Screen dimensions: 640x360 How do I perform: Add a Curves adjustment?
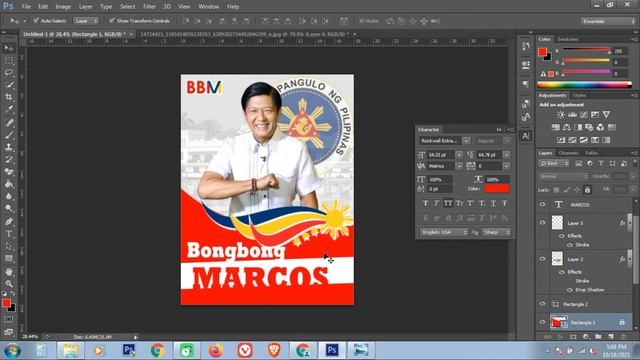pos(584,115)
